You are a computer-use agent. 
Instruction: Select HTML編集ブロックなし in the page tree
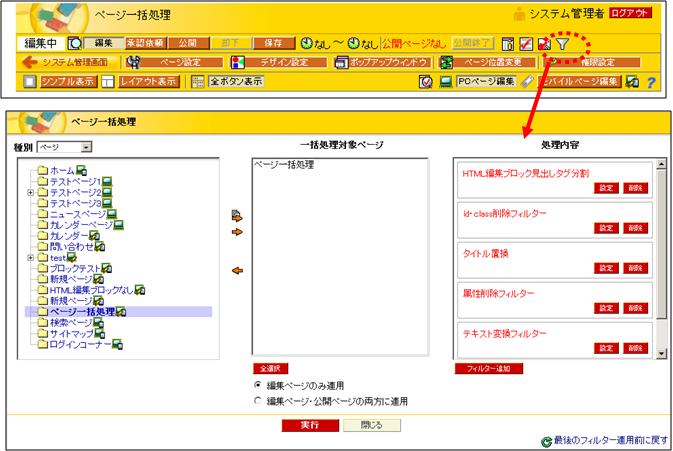(91, 290)
